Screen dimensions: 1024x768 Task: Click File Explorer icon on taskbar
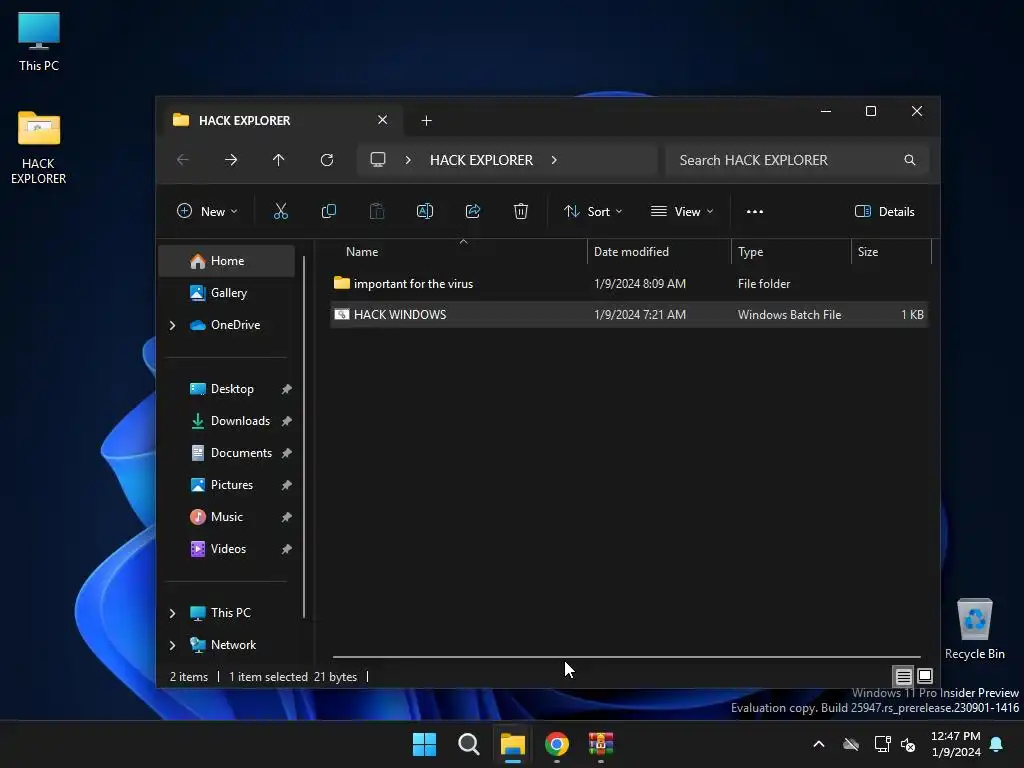513,744
